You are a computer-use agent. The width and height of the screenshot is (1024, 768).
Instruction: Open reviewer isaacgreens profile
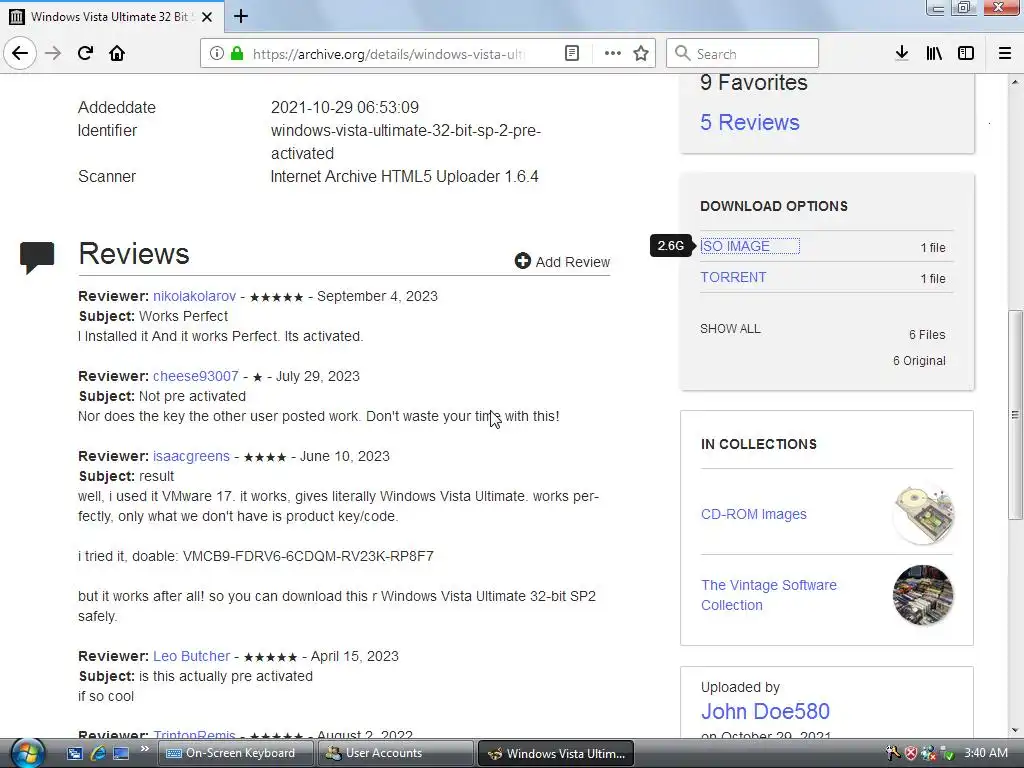coord(191,456)
